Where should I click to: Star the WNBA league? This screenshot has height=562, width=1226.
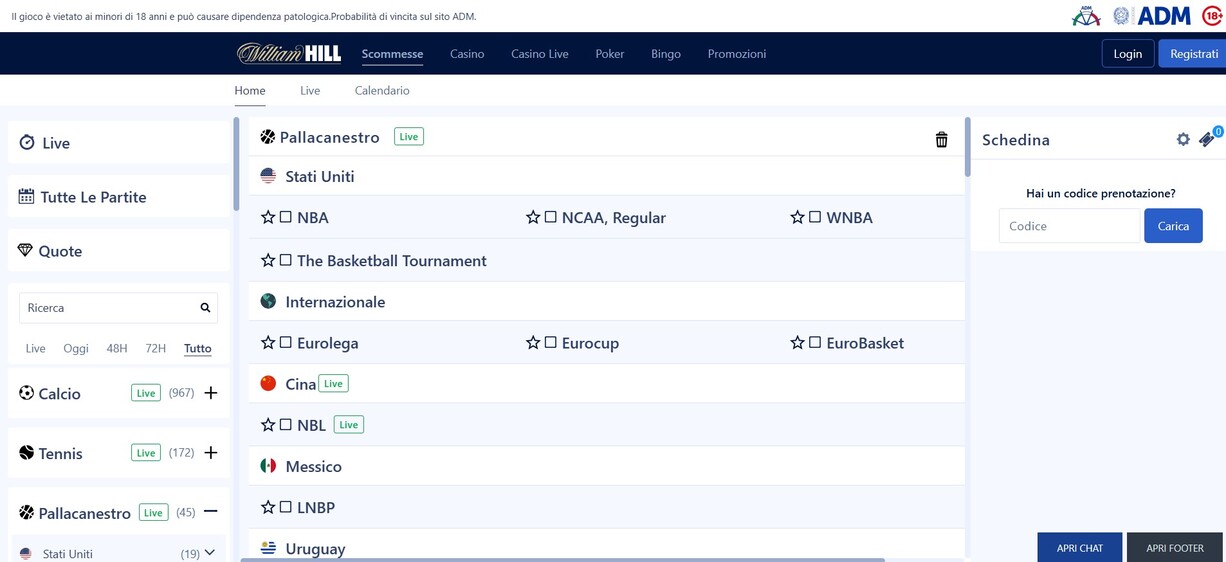pos(798,217)
